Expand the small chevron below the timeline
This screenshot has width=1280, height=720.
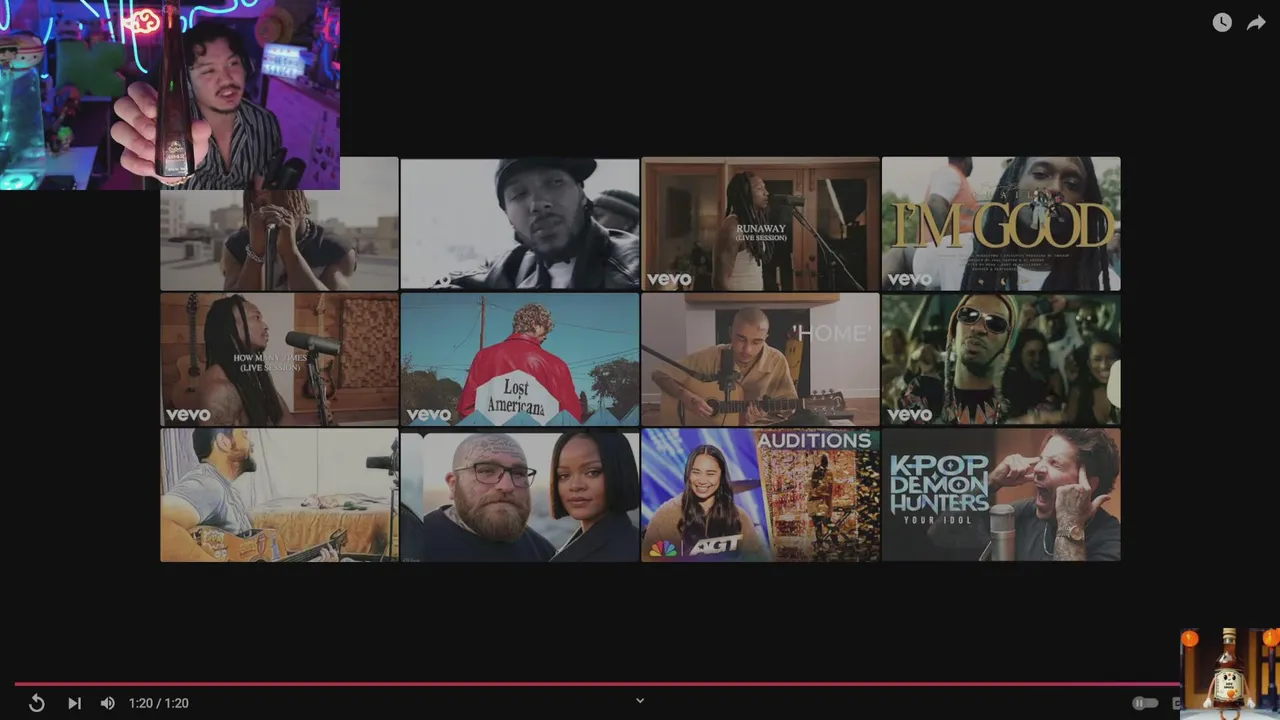pos(640,700)
